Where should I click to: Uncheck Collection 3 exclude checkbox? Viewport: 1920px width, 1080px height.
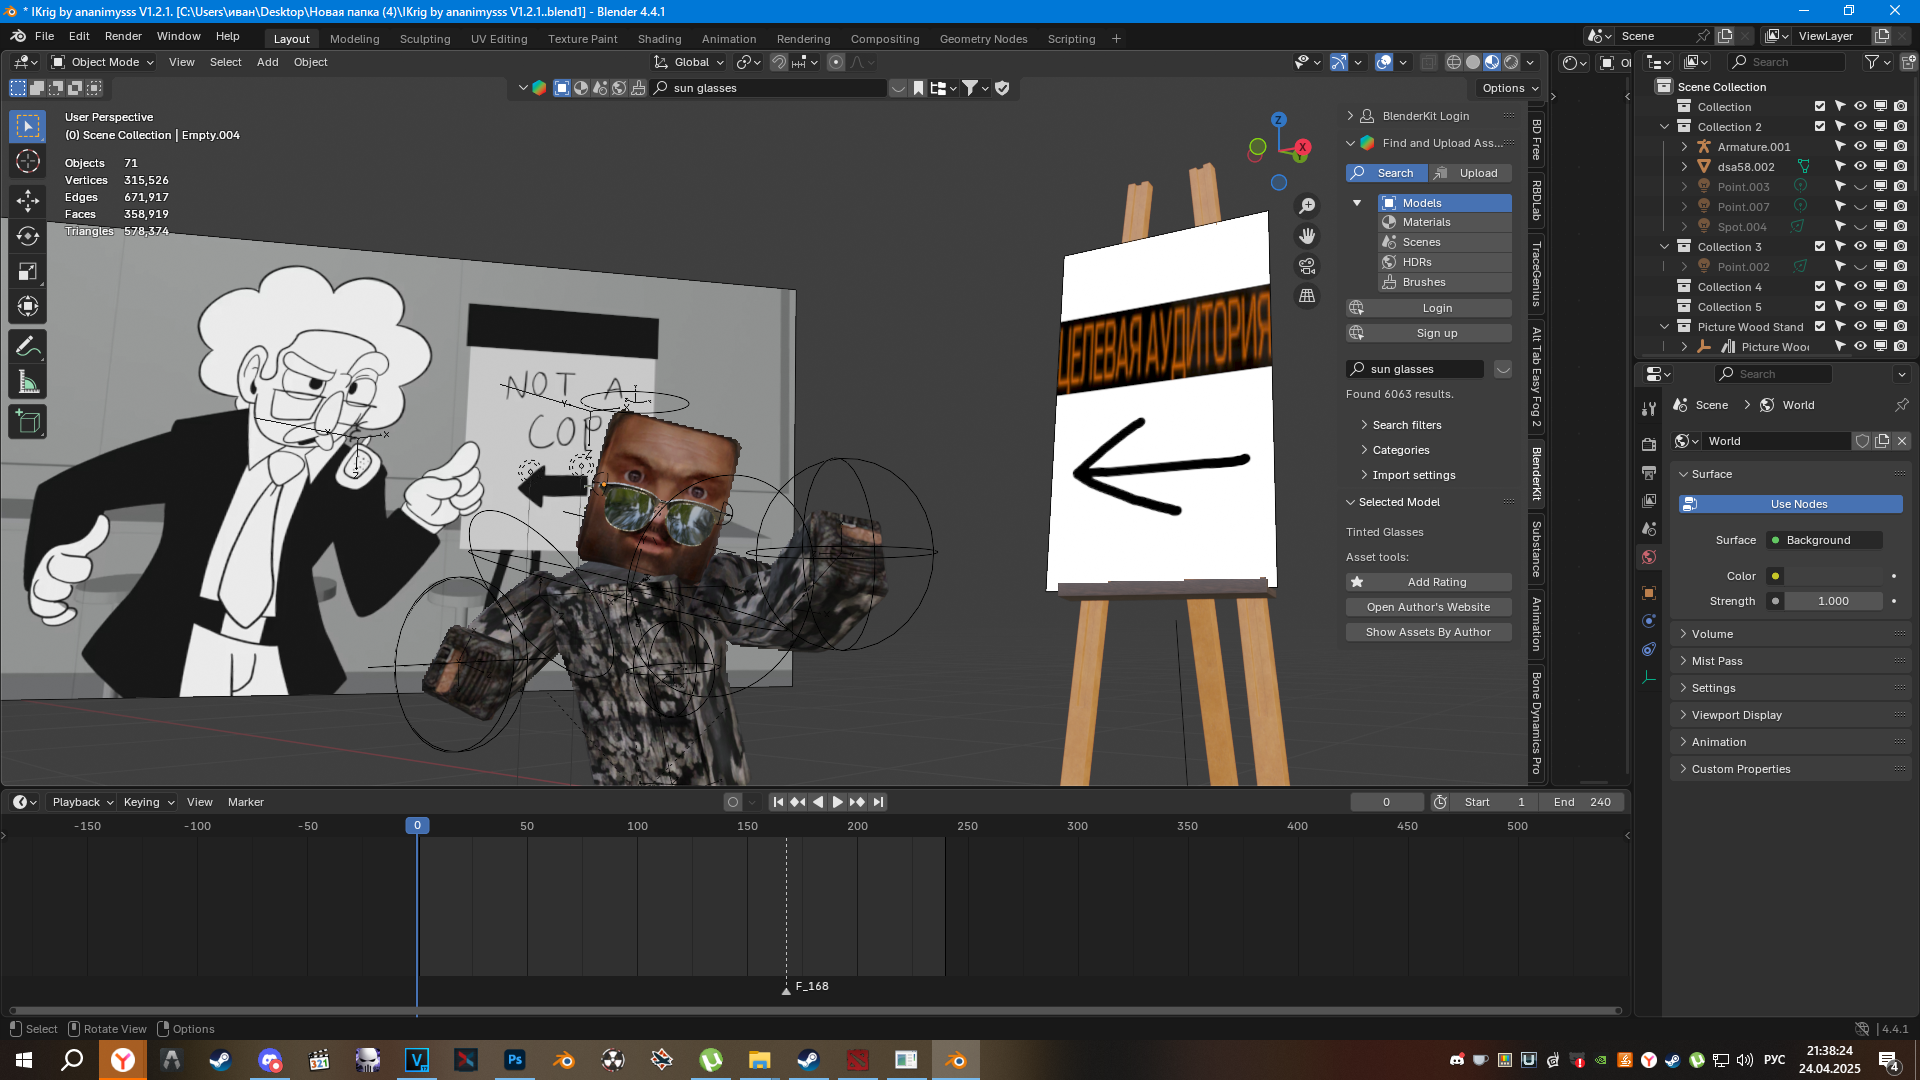coord(1820,247)
